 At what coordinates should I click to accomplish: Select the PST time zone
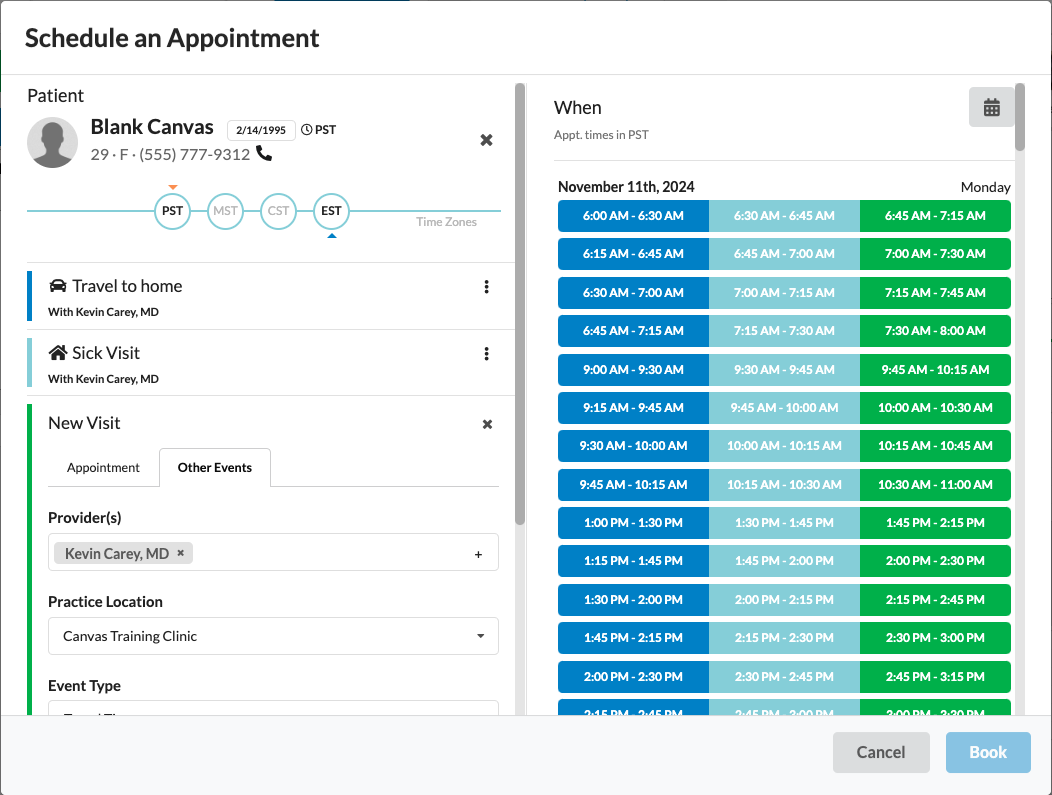(x=173, y=211)
